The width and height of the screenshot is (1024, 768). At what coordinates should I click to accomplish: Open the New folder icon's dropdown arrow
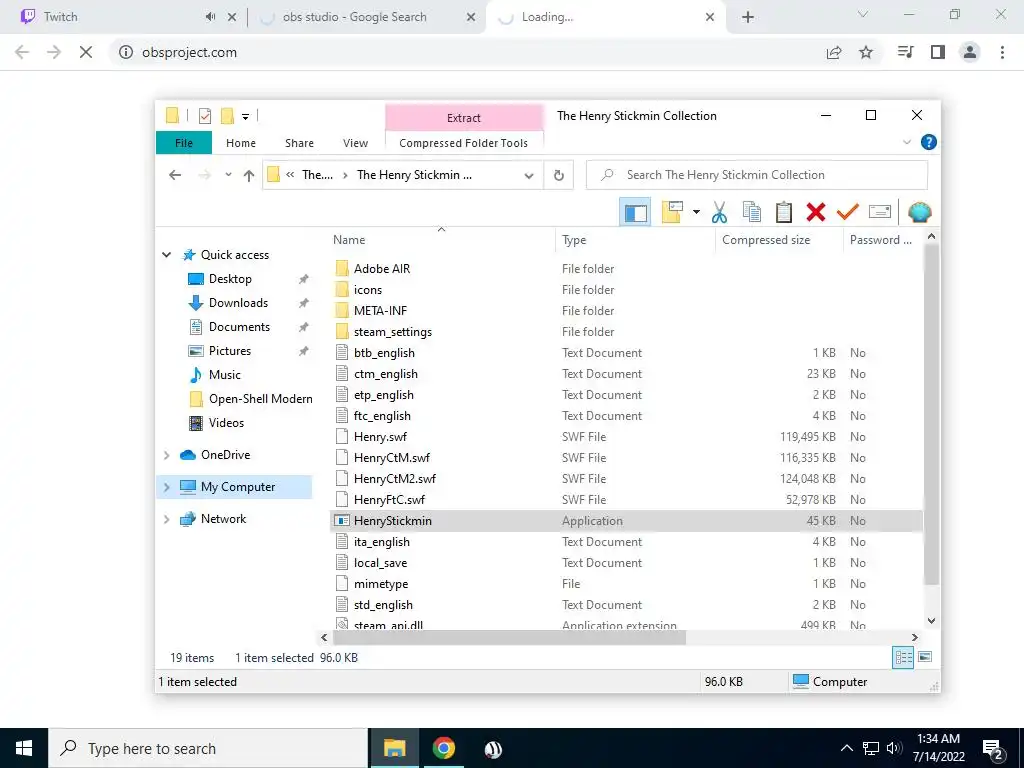point(696,212)
